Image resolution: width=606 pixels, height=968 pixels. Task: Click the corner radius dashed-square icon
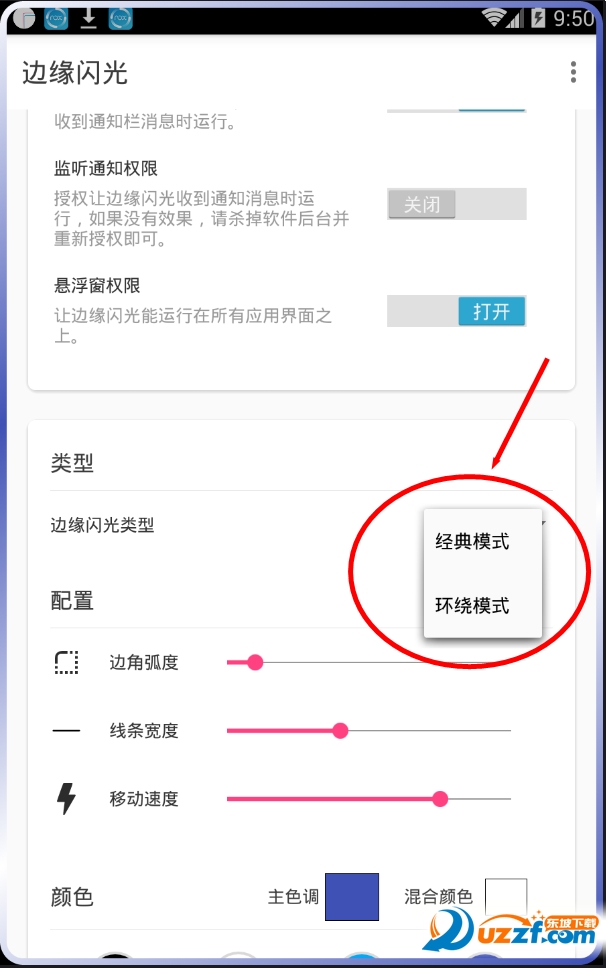[x=66, y=662]
